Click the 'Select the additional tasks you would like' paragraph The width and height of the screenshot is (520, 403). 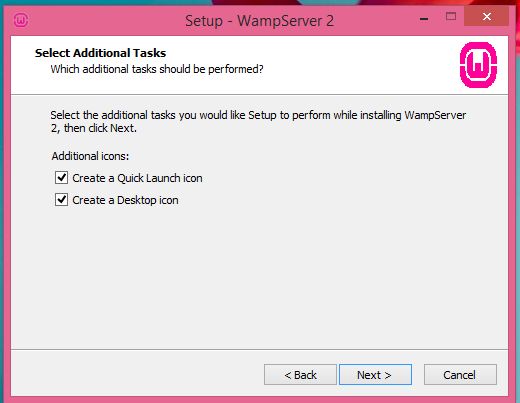258,121
